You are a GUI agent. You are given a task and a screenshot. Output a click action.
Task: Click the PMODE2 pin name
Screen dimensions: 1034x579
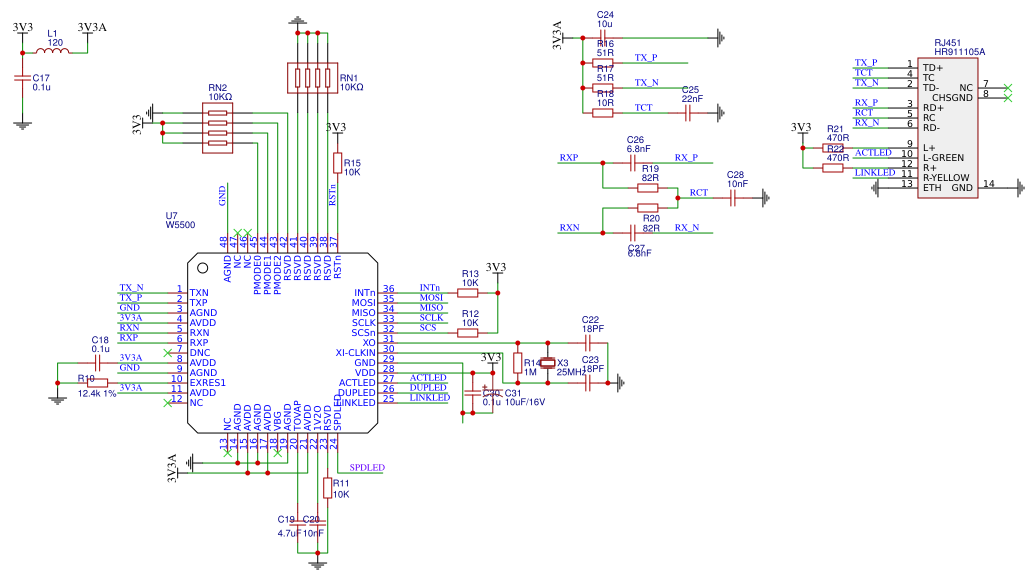(277, 274)
